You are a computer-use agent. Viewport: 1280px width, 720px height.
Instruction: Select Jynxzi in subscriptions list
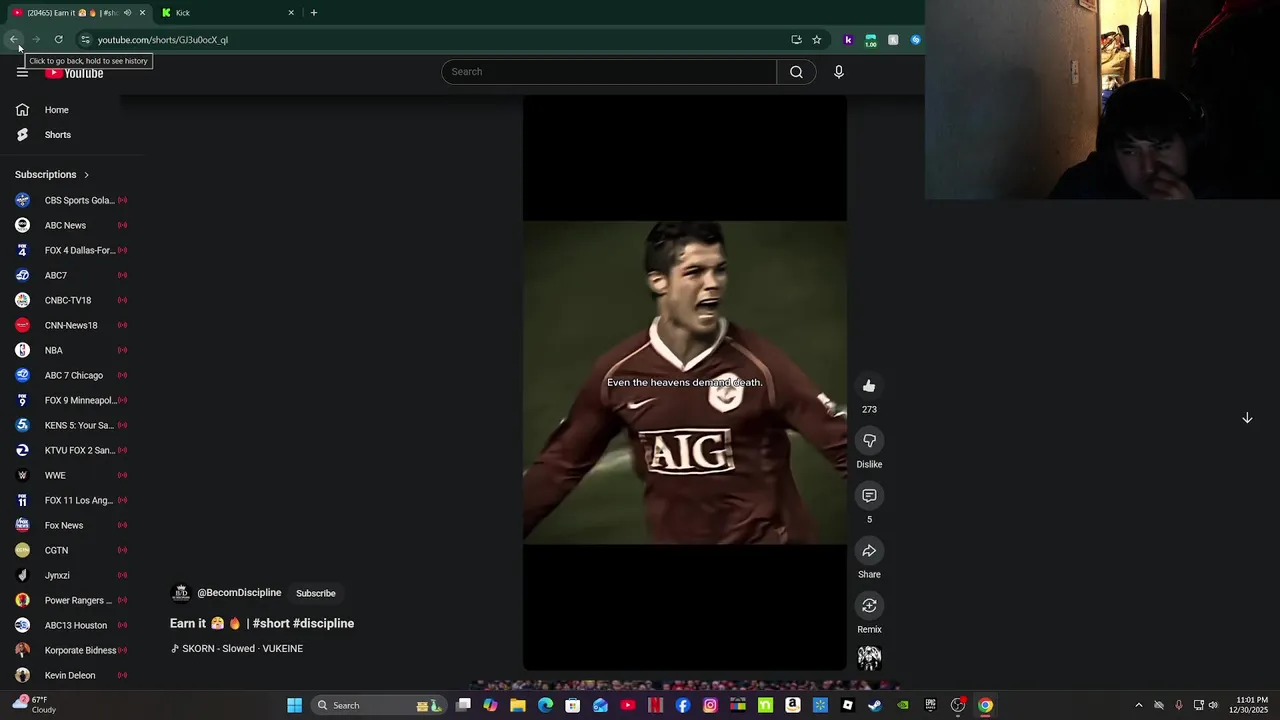click(x=71, y=575)
